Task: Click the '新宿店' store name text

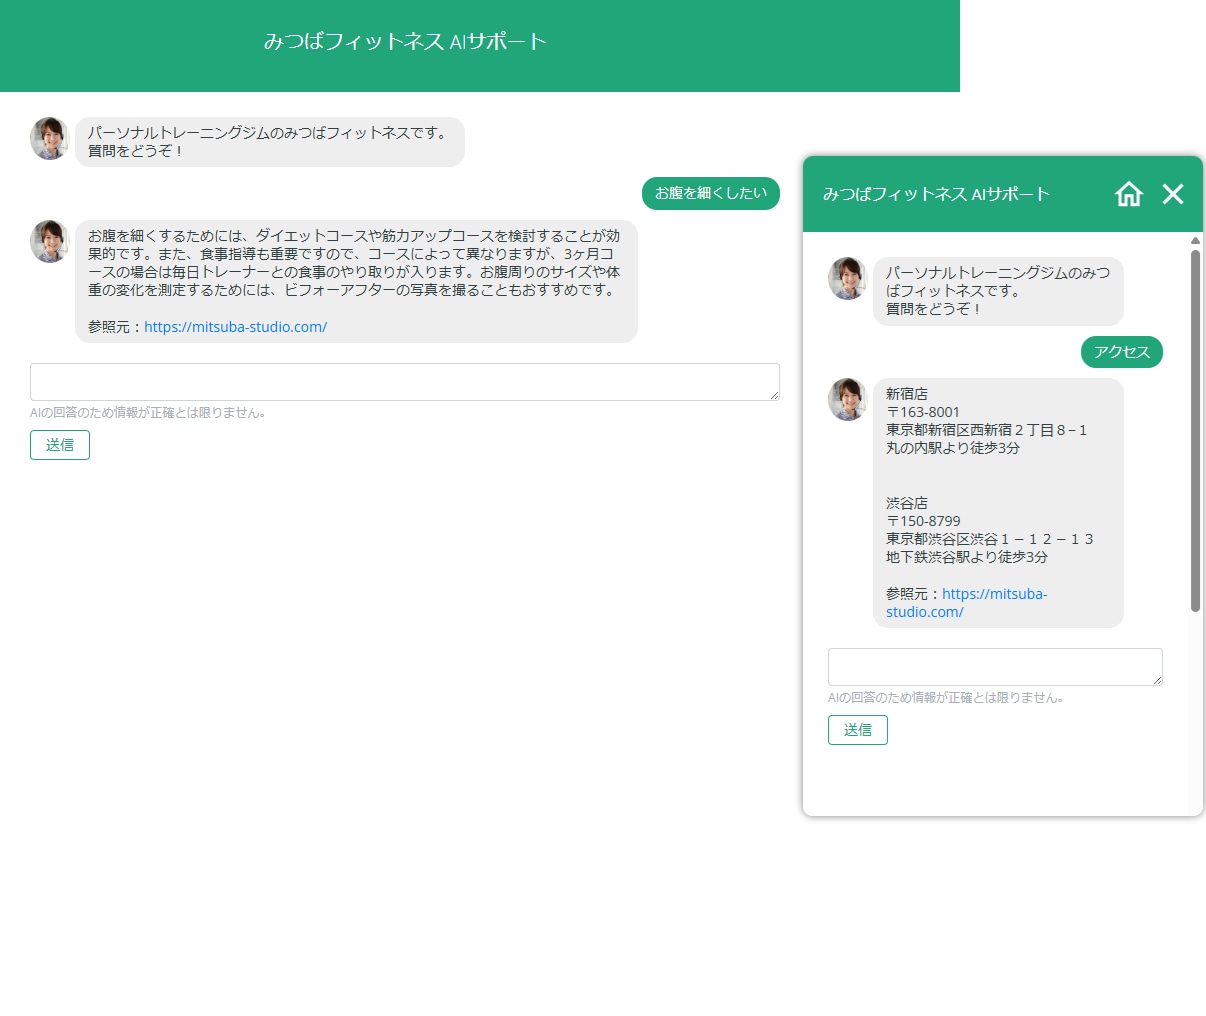Action: click(907, 394)
